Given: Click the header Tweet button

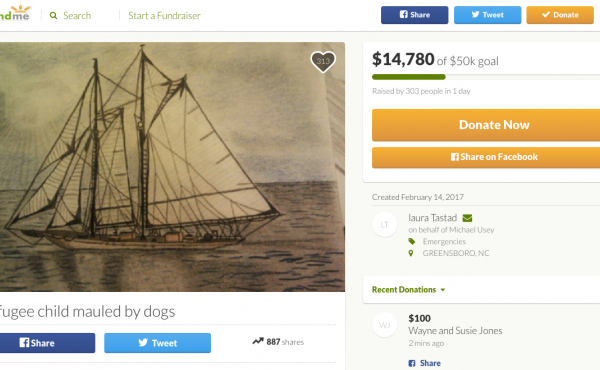Looking at the screenshot, I should pos(488,15).
